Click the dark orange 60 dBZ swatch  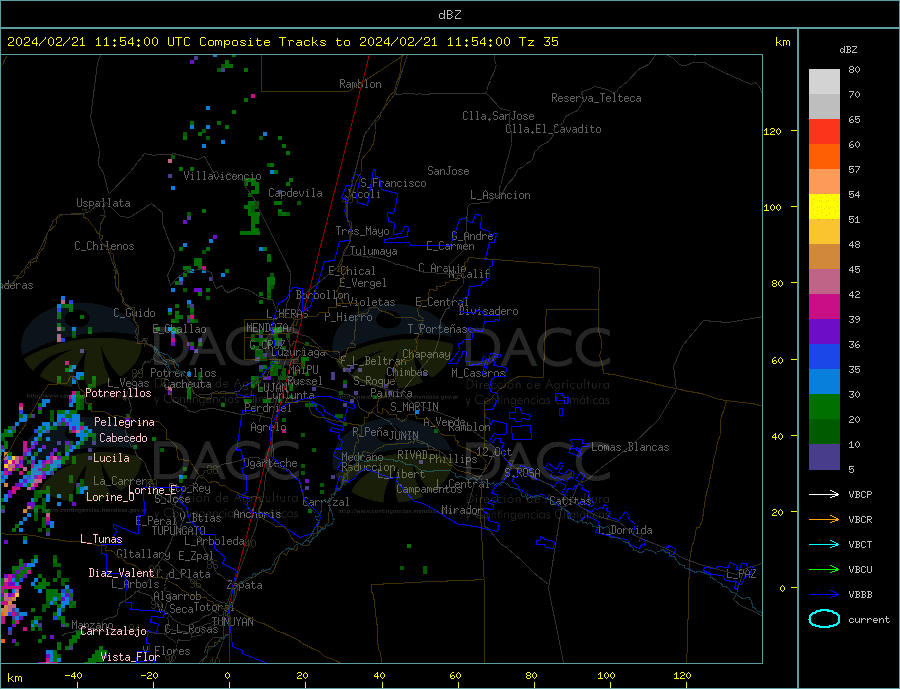coord(824,156)
